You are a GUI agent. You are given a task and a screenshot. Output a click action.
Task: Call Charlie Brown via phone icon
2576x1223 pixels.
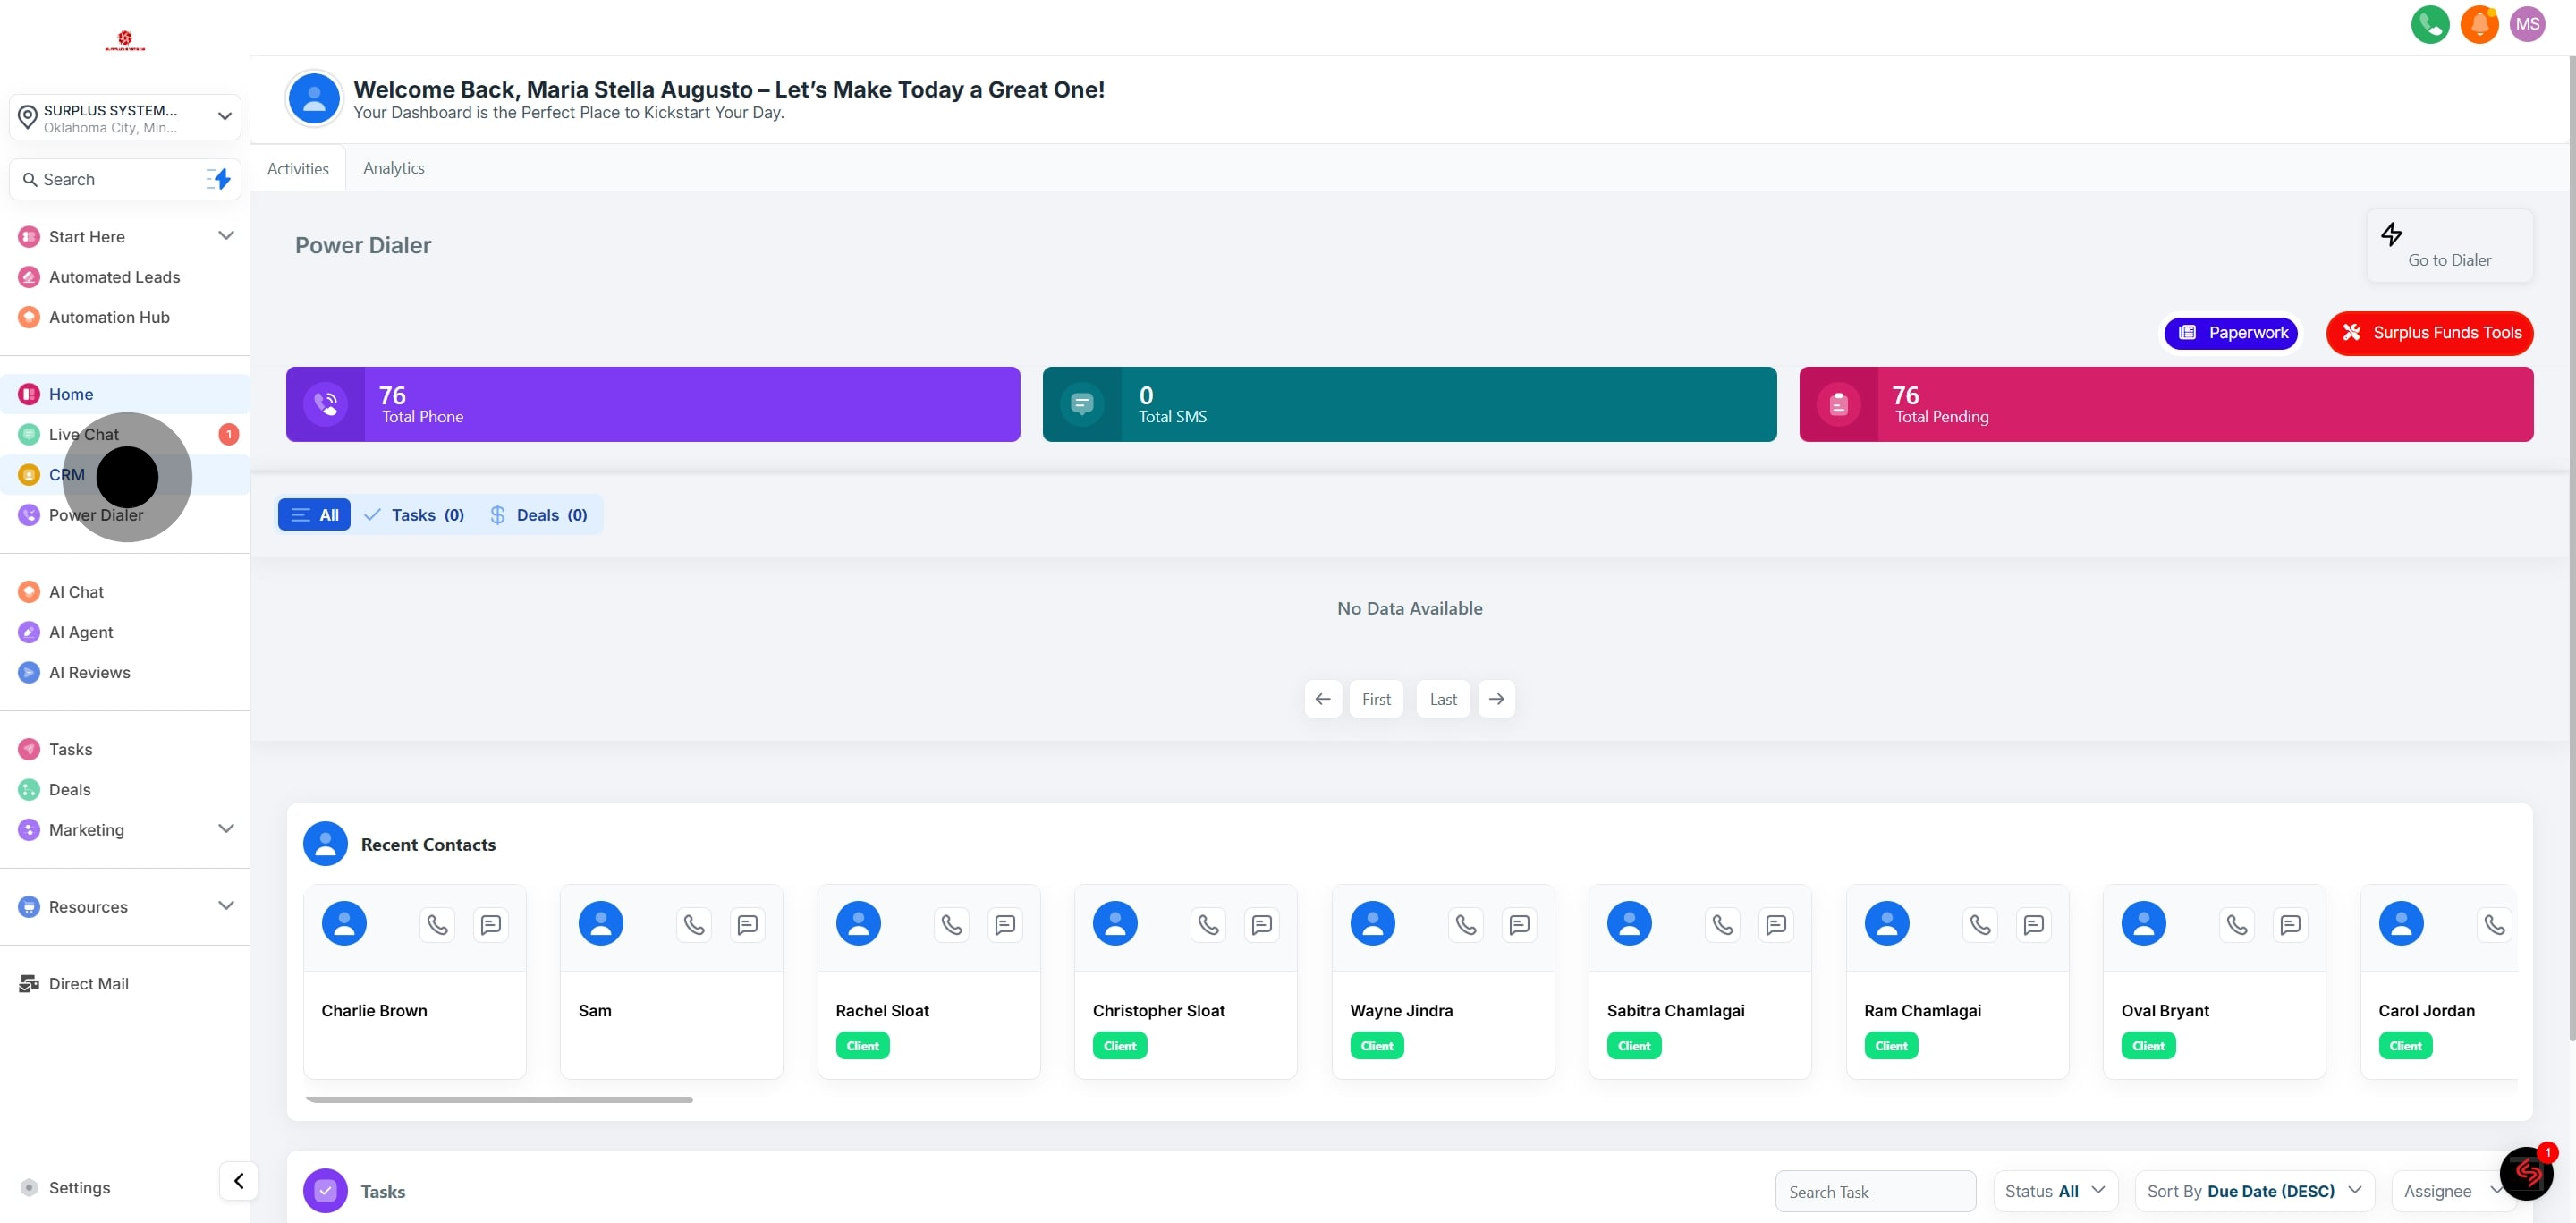(x=437, y=924)
